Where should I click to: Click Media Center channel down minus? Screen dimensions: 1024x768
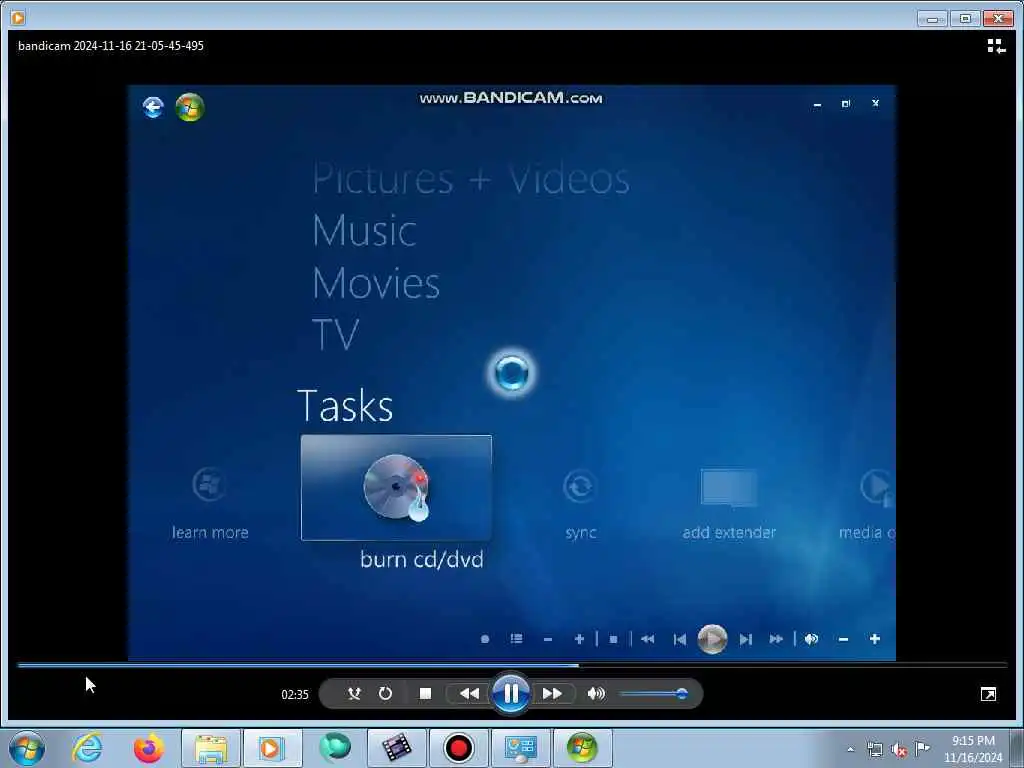548,639
